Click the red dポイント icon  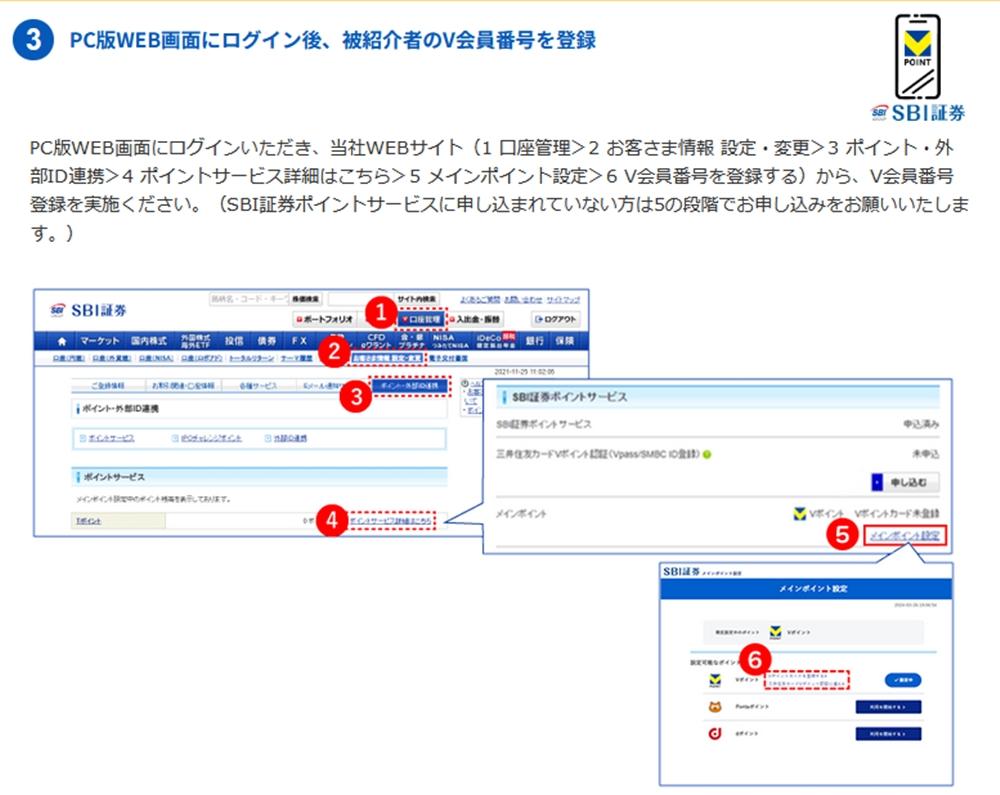pos(715,734)
